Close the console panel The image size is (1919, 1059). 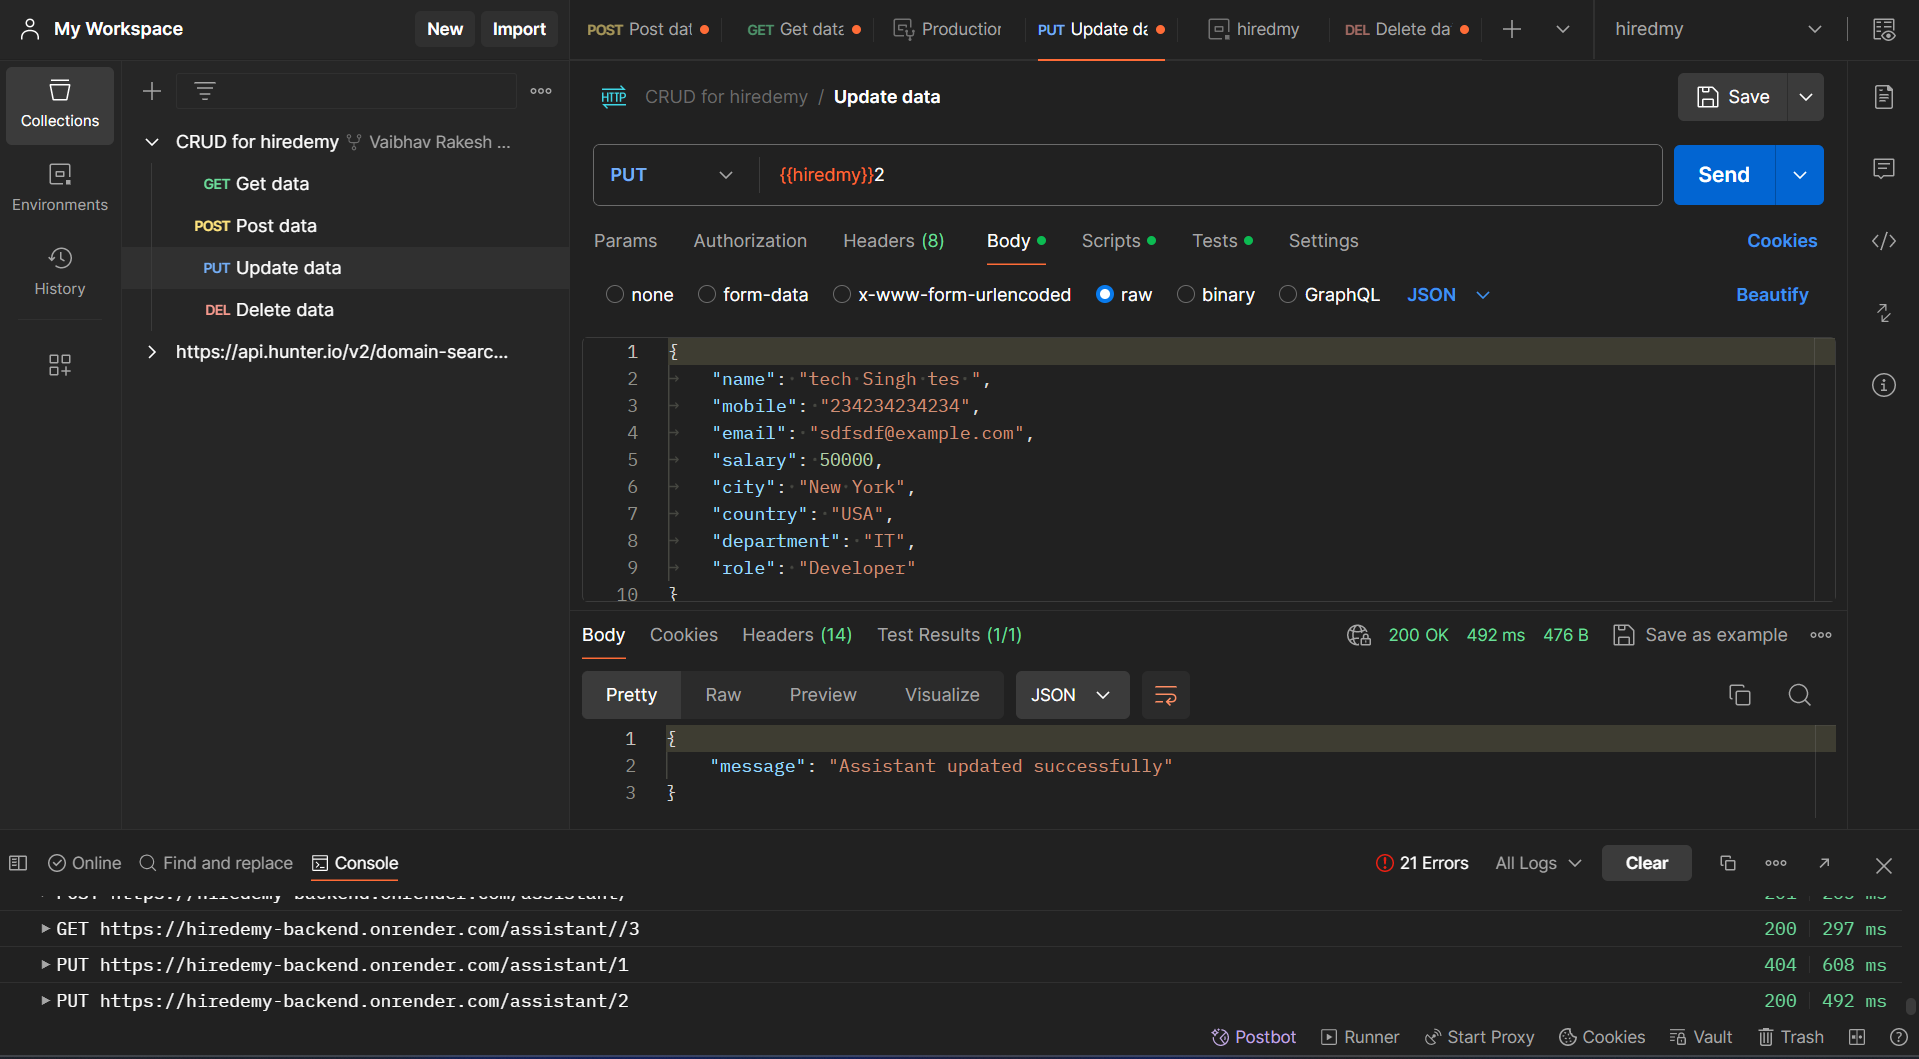pos(1884,865)
